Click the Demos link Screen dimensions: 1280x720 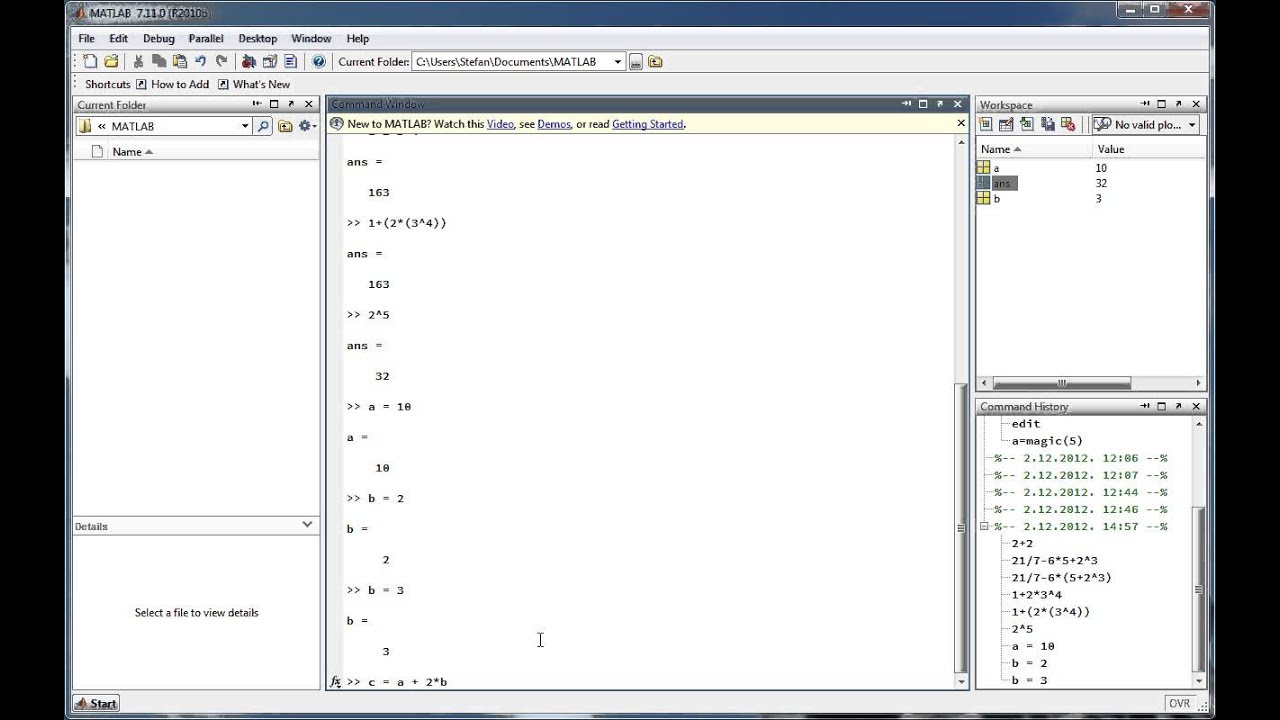coord(554,124)
